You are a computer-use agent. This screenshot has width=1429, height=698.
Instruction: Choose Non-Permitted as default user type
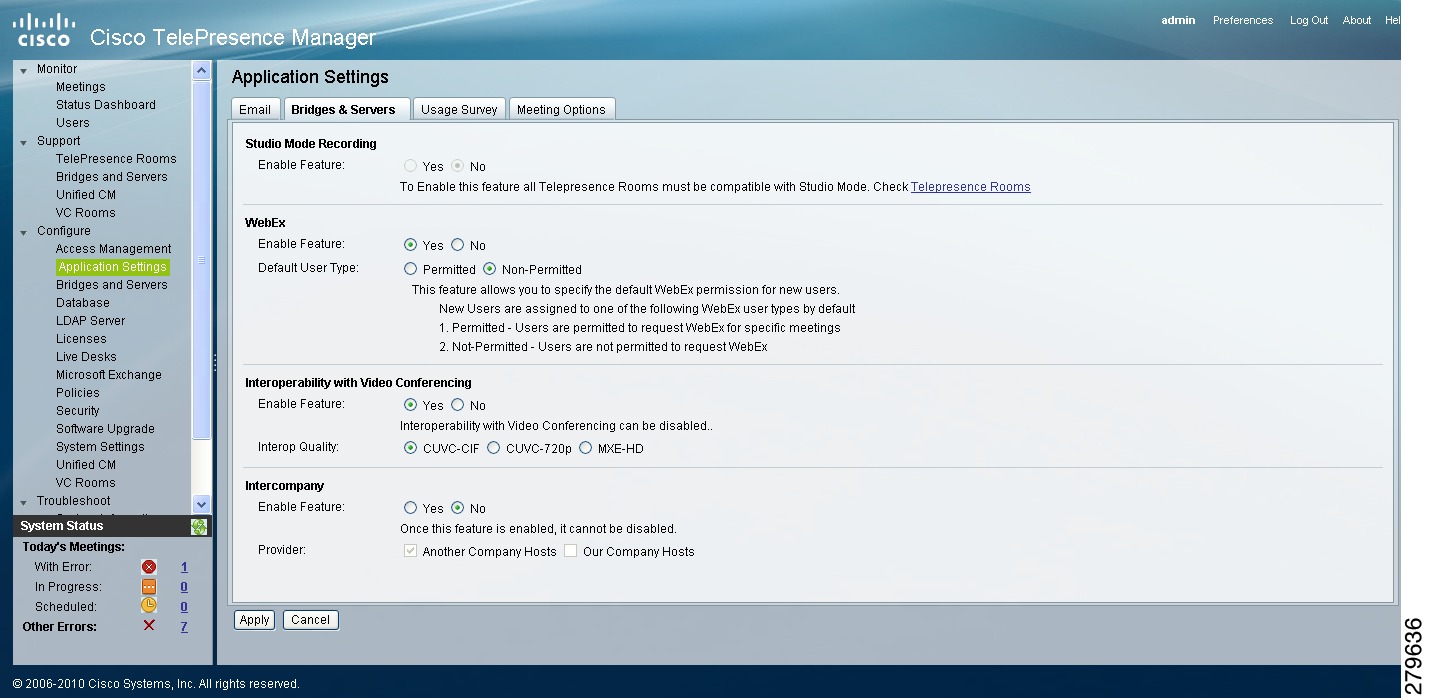pyautogui.click(x=490, y=268)
